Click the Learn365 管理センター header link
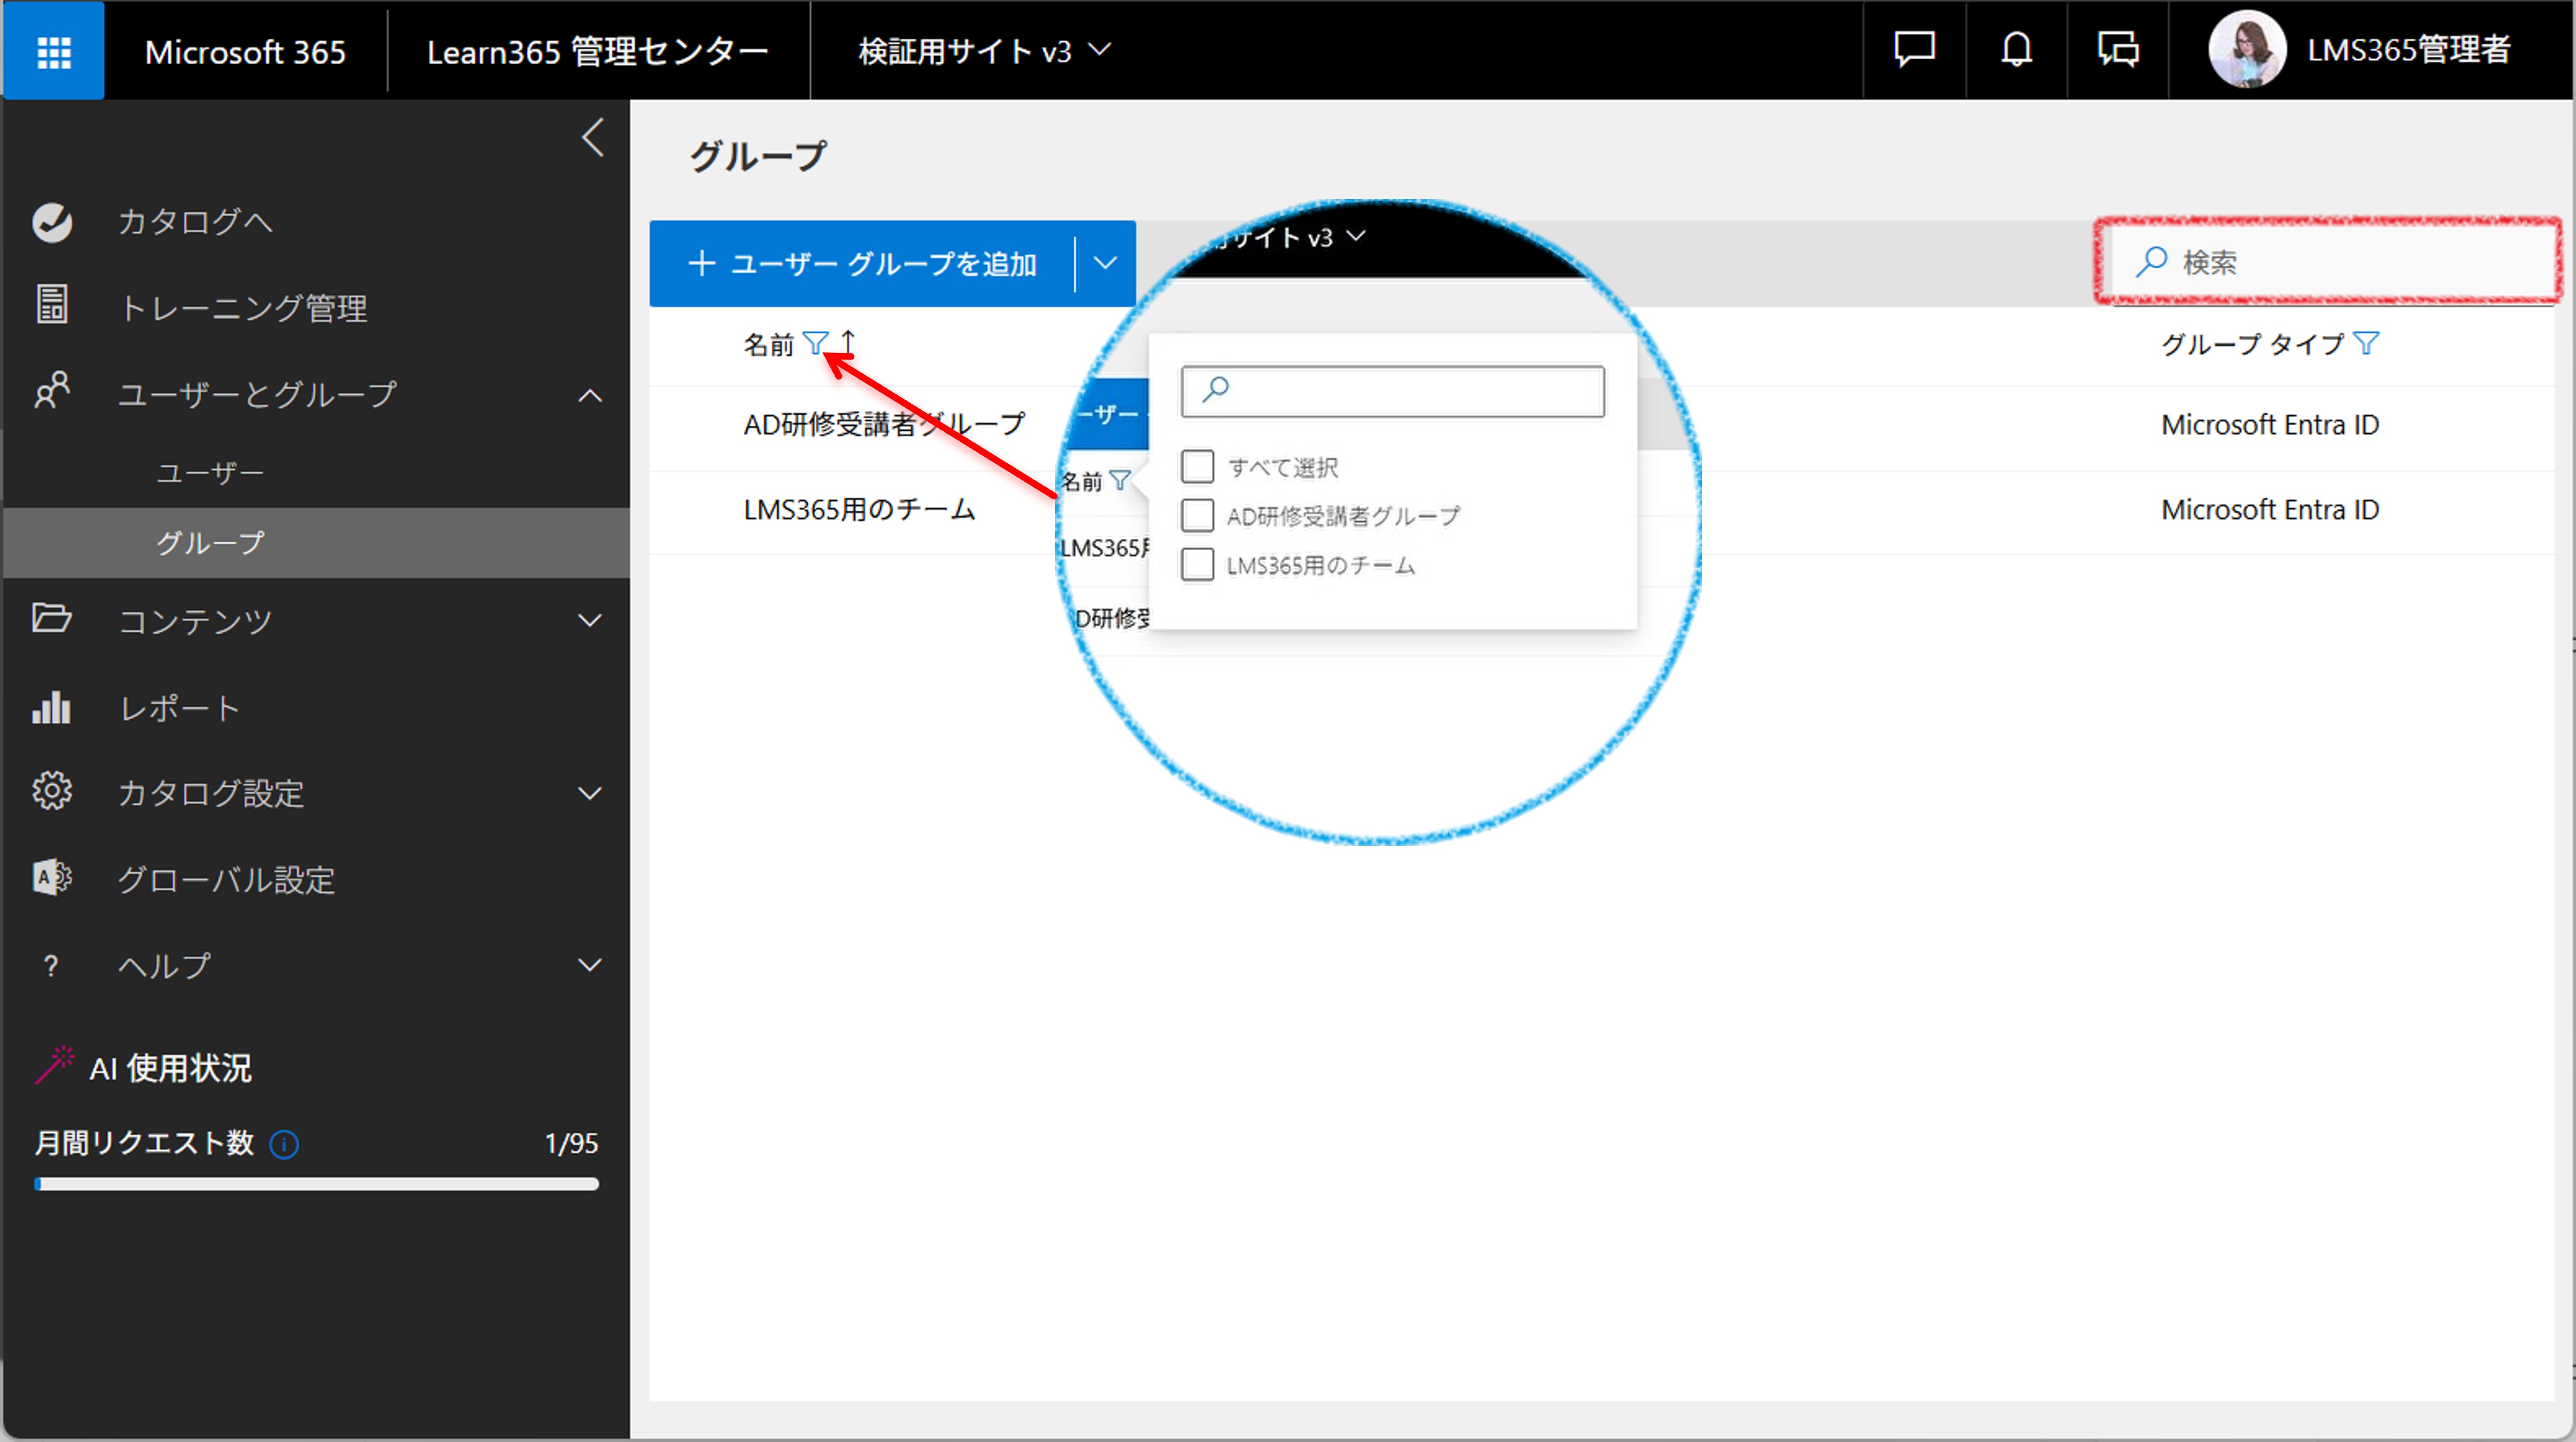The image size is (2576, 1442). click(x=597, y=51)
